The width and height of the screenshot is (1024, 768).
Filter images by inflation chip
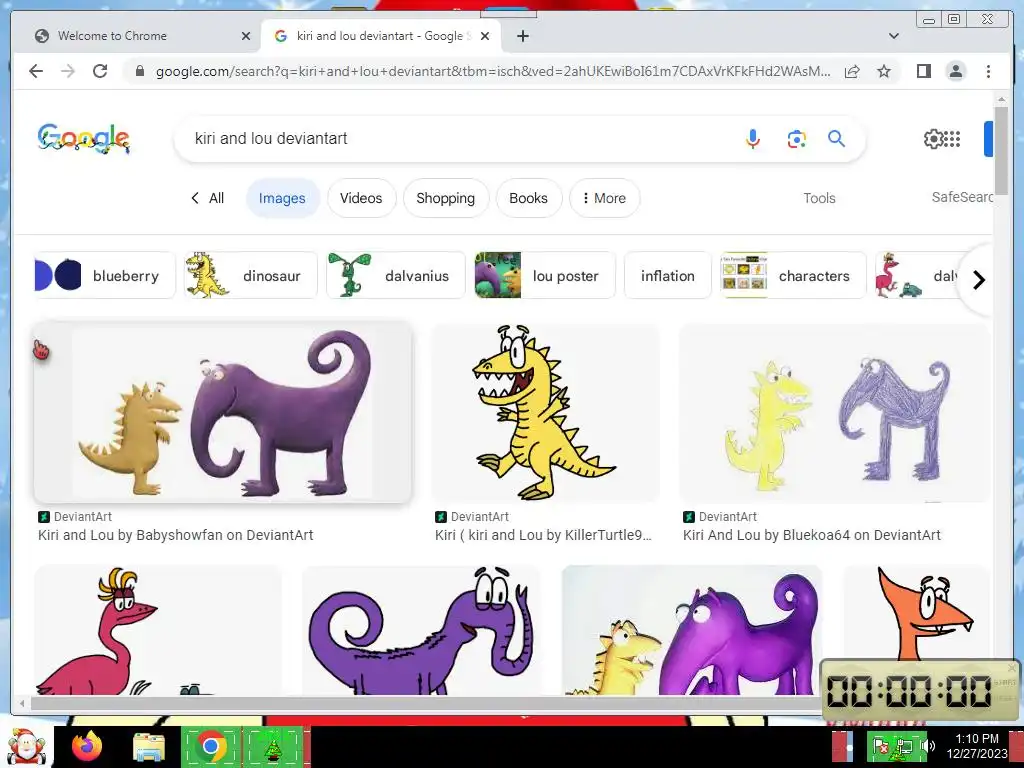pyautogui.click(x=667, y=276)
